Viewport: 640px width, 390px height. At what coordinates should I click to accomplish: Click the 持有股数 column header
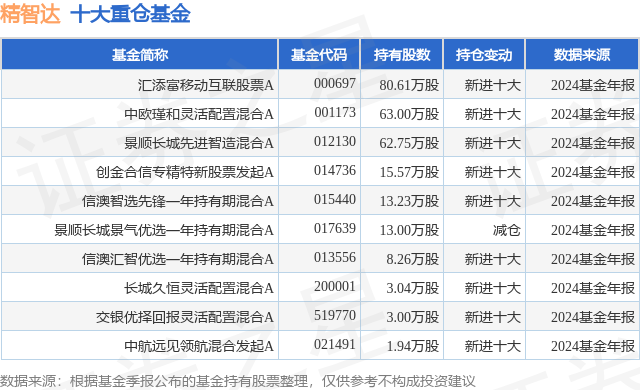(402, 55)
